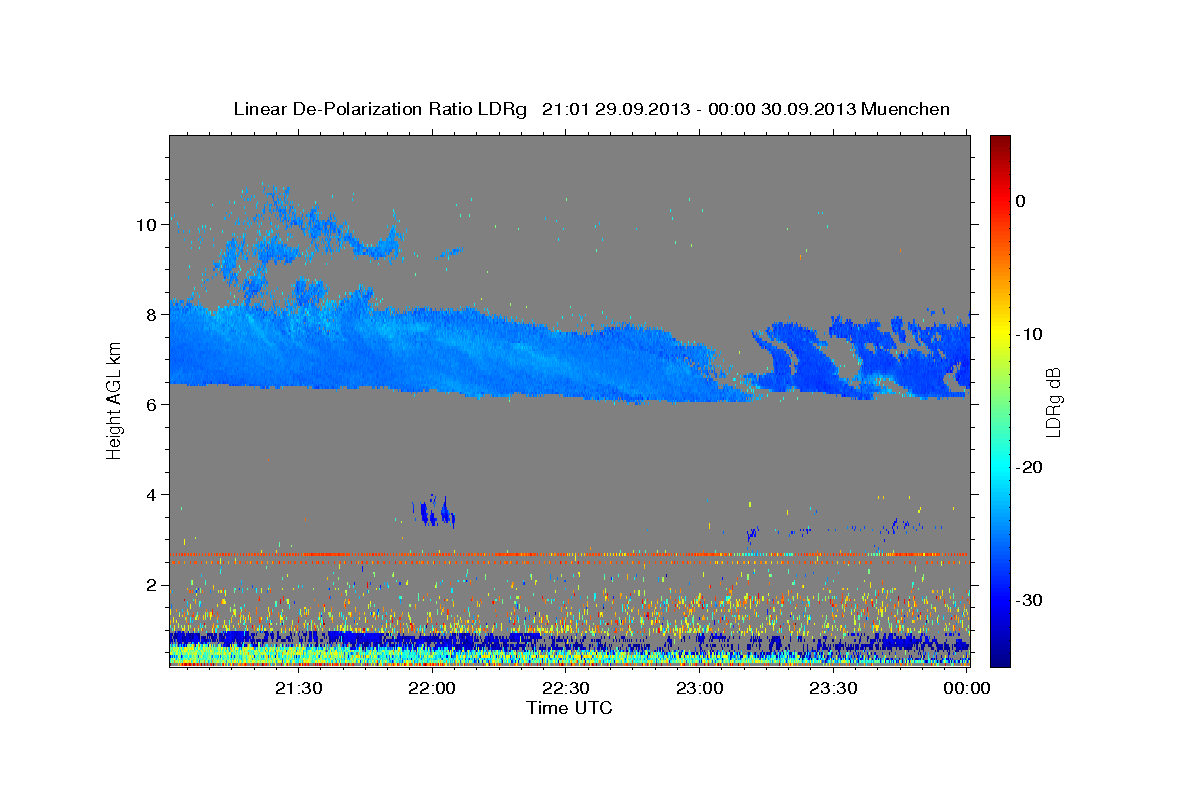Click the 00:00 time tick label

[966, 687]
